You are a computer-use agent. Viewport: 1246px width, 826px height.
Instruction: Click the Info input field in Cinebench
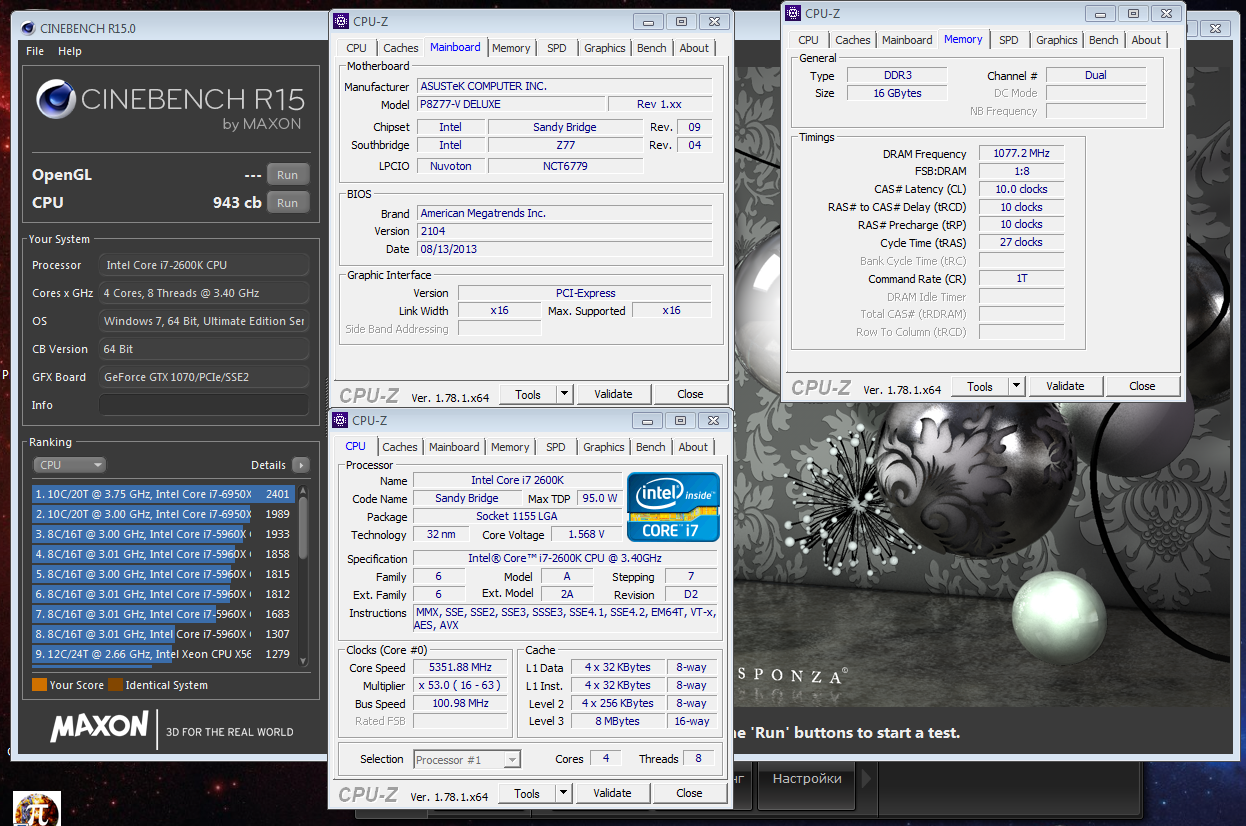tap(204, 405)
